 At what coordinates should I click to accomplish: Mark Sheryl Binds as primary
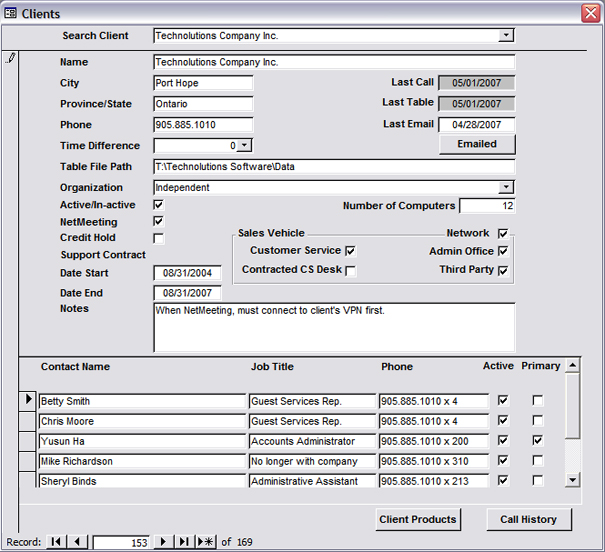point(537,480)
